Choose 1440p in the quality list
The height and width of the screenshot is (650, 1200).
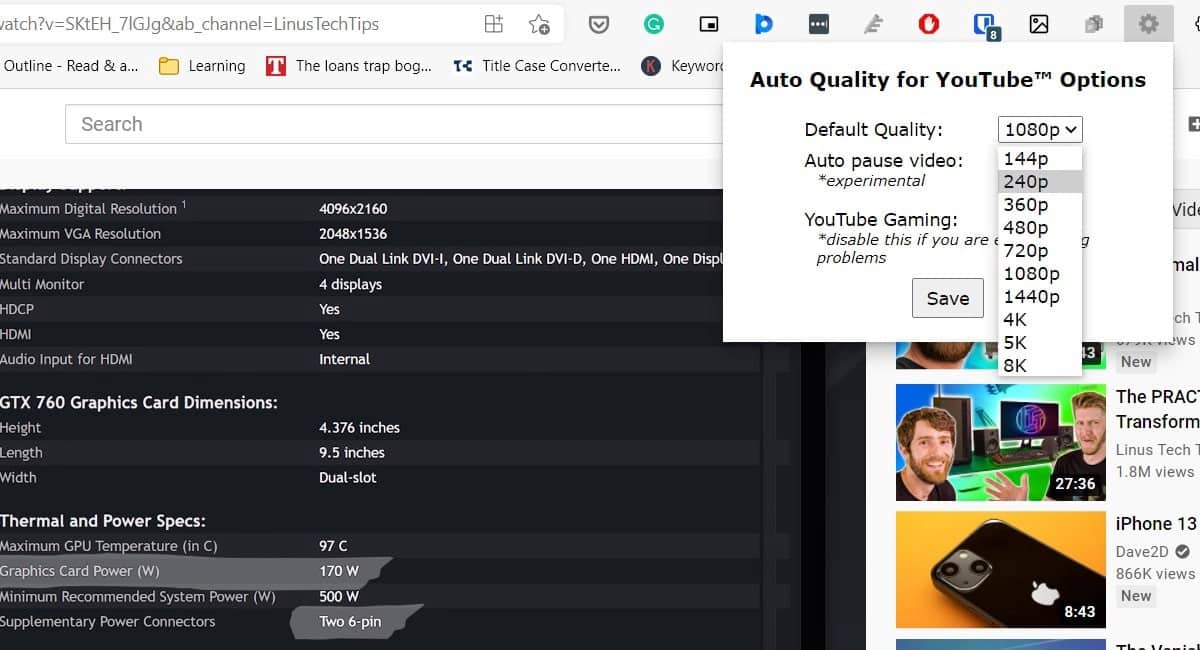point(1032,296)
